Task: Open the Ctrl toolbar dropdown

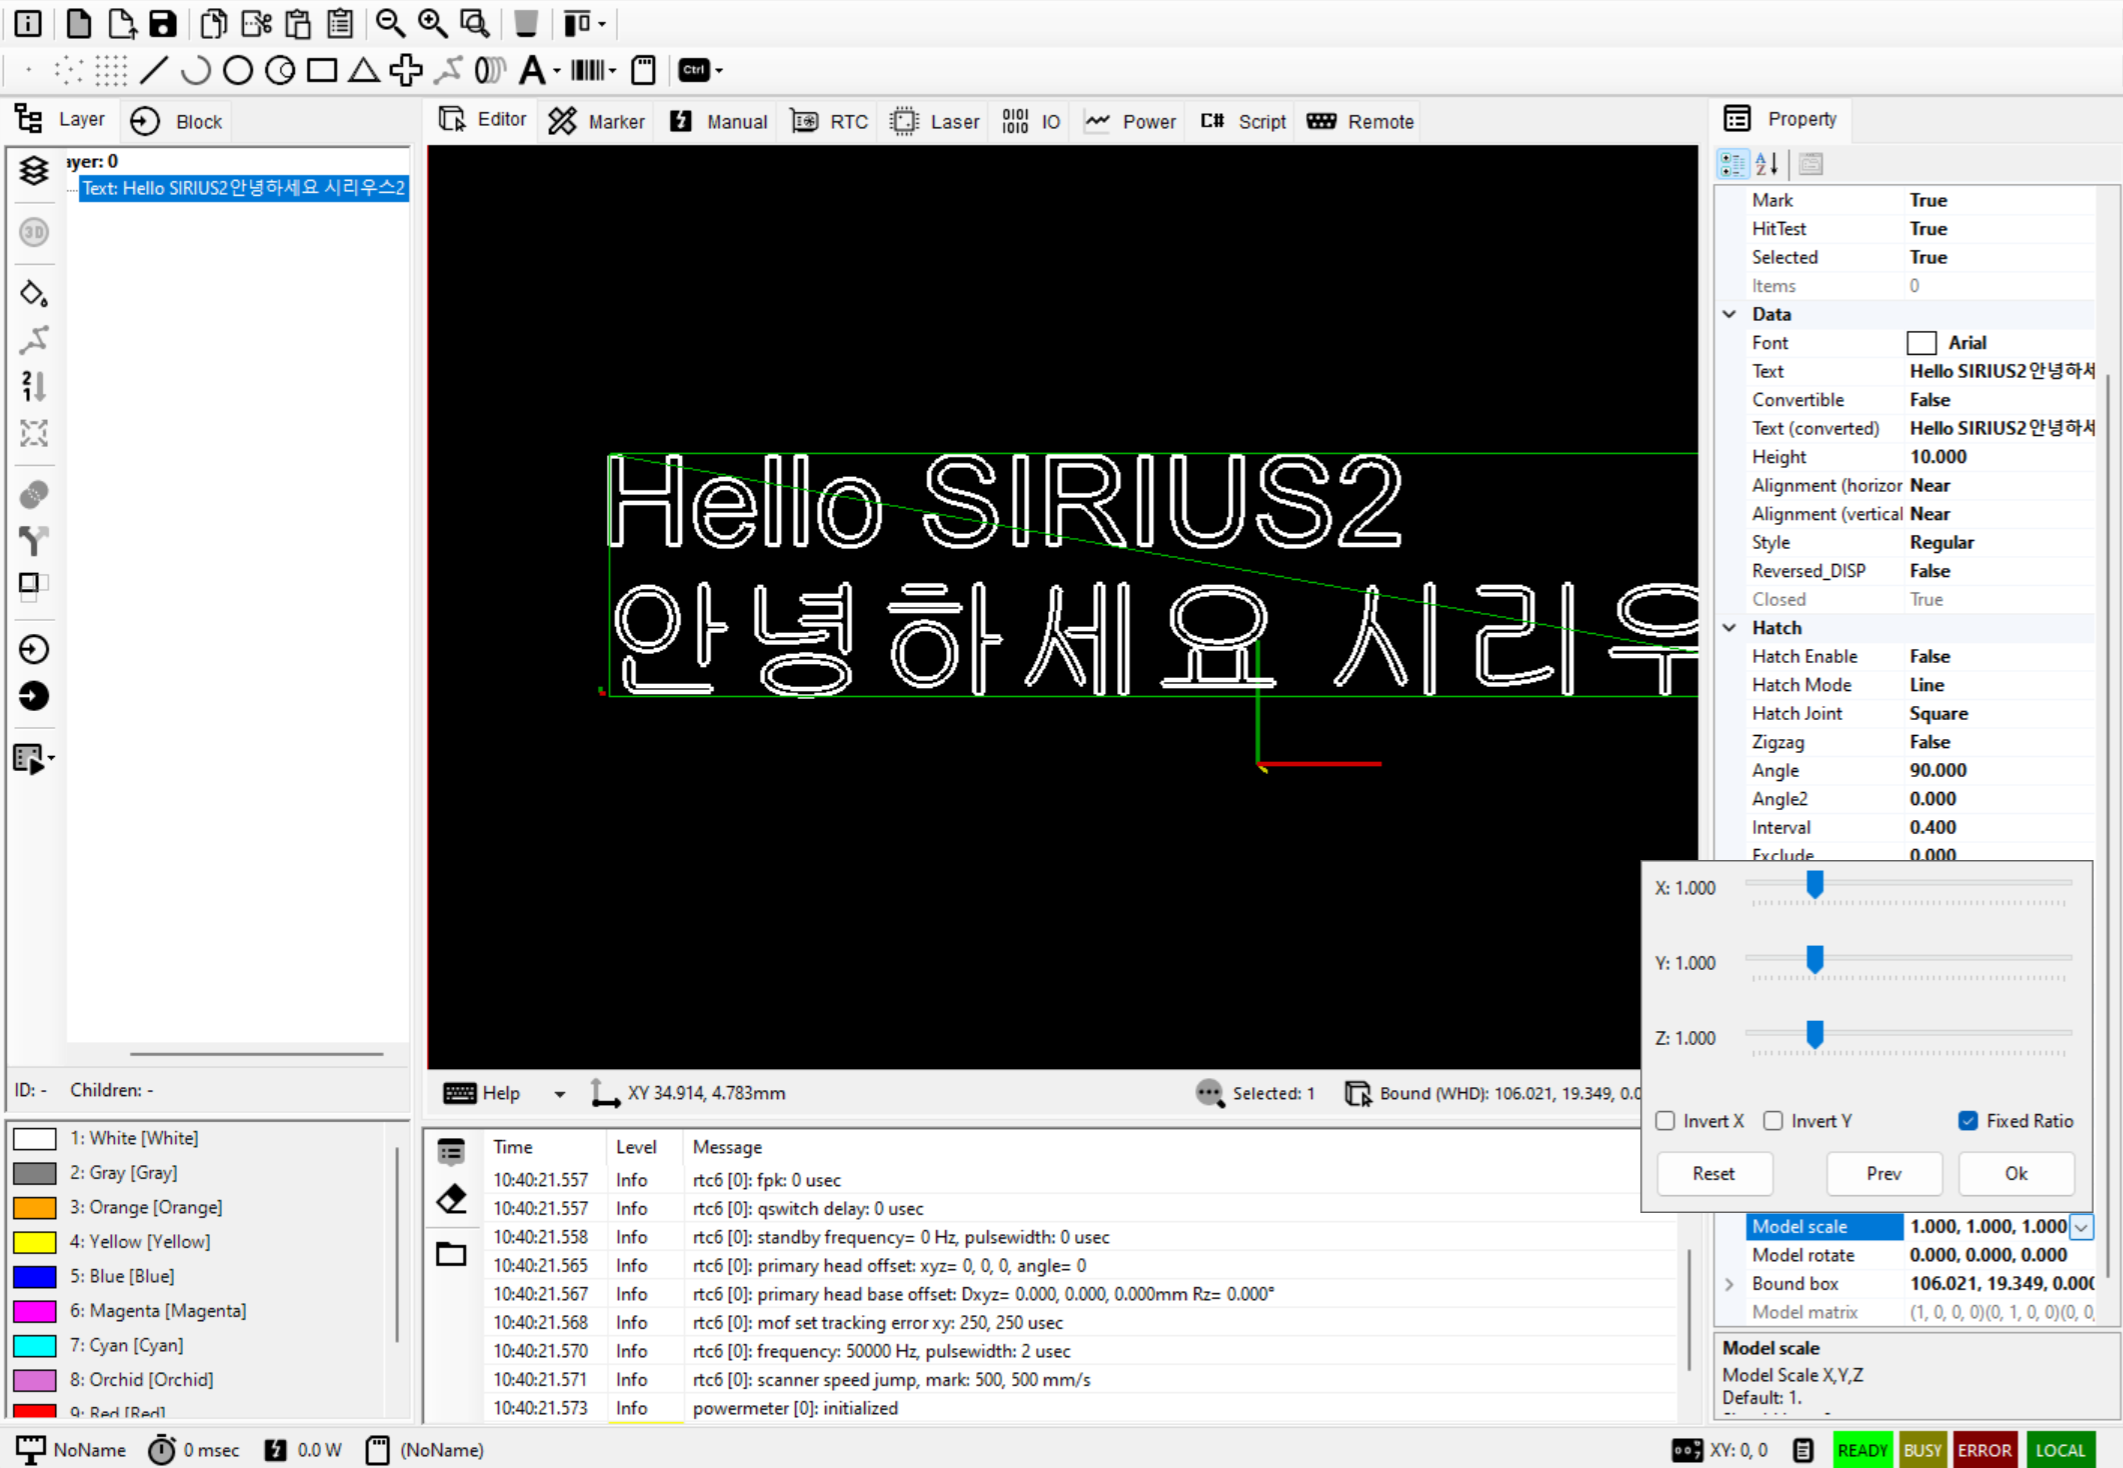Action: pos(720,70)
